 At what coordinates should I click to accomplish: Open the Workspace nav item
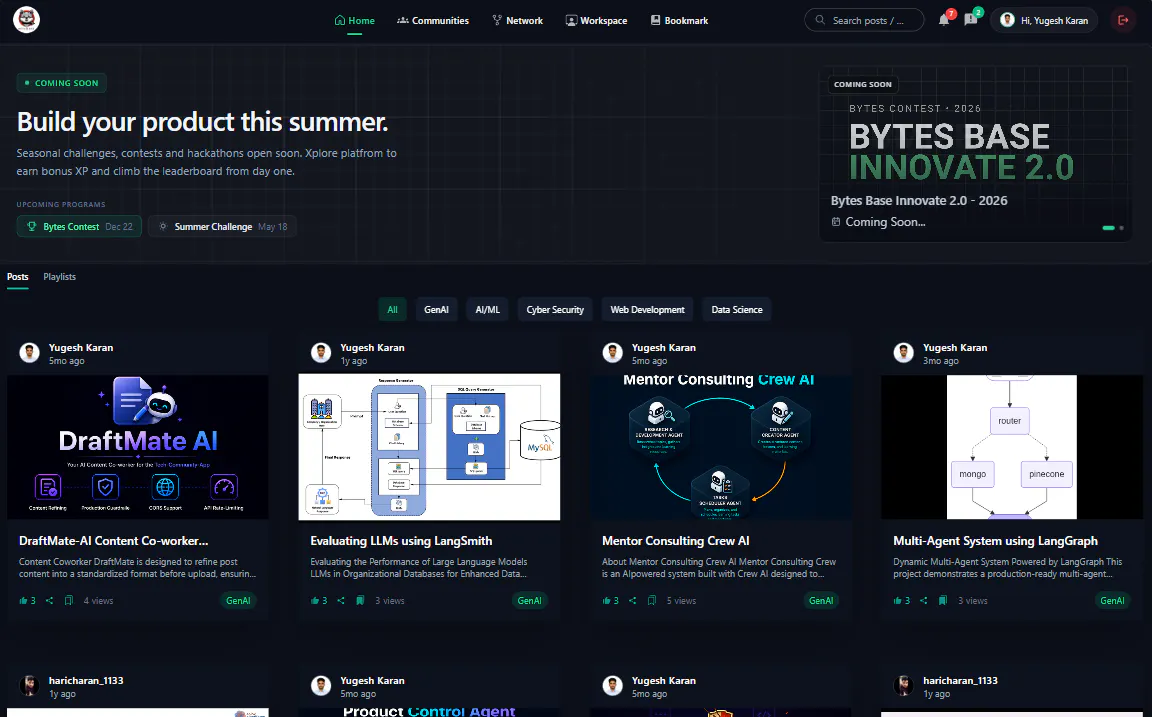tap(596, 21)
